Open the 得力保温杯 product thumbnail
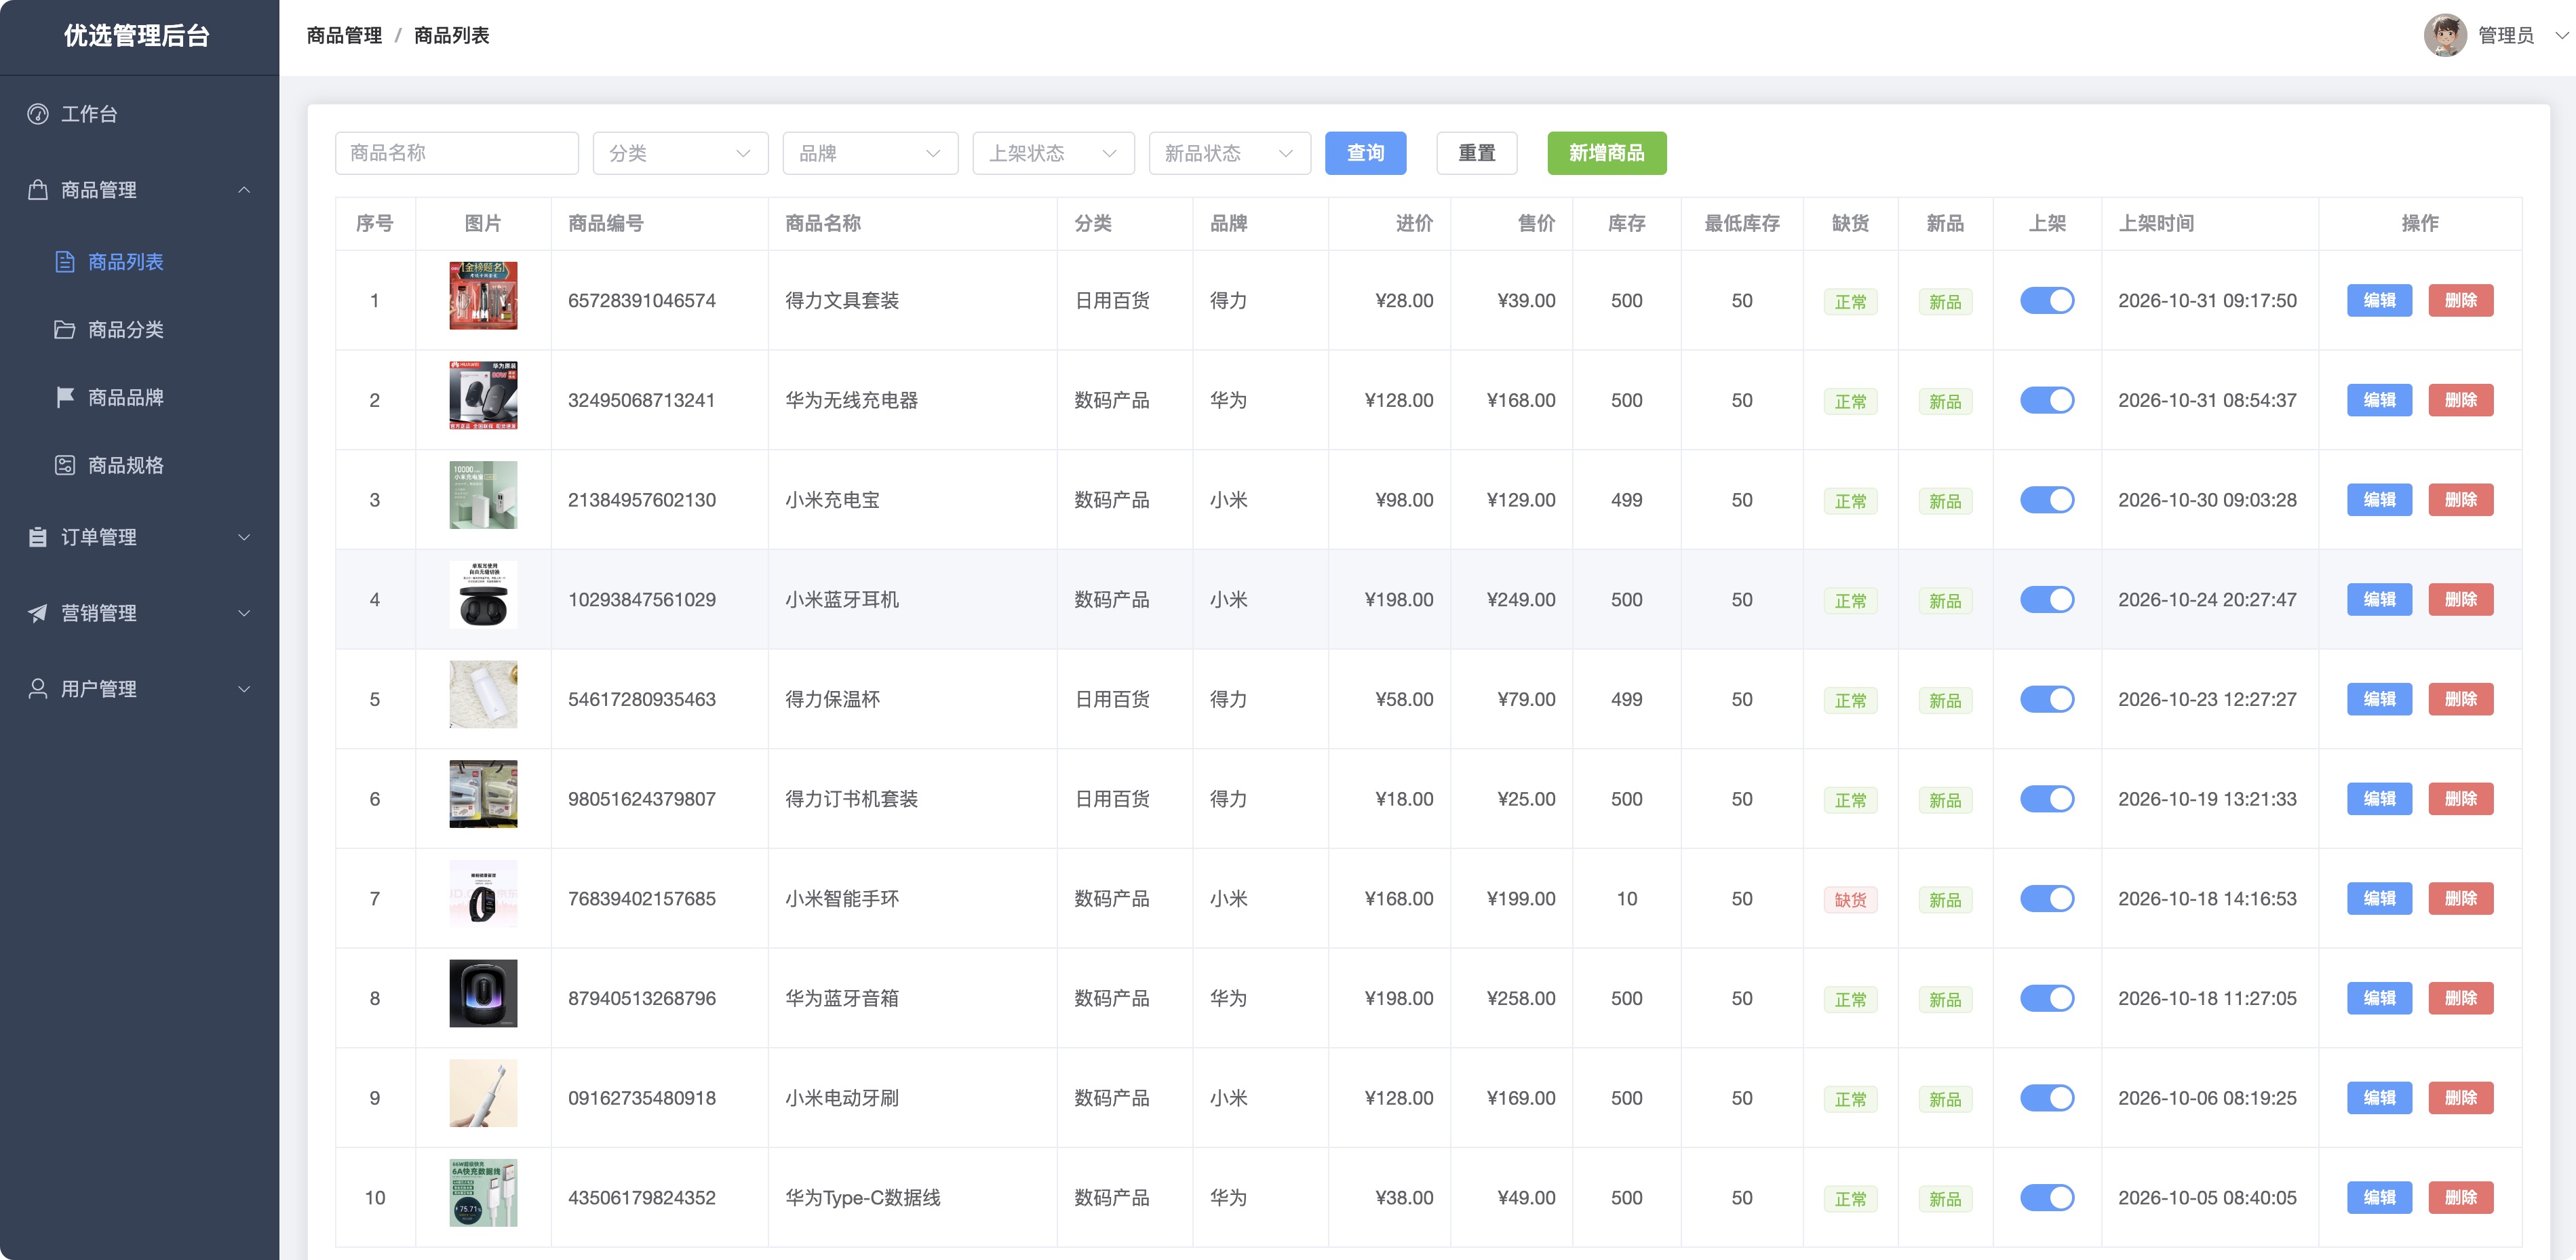The height and width of the screenshot is (1260, 2576). click(x=483, y=695)
